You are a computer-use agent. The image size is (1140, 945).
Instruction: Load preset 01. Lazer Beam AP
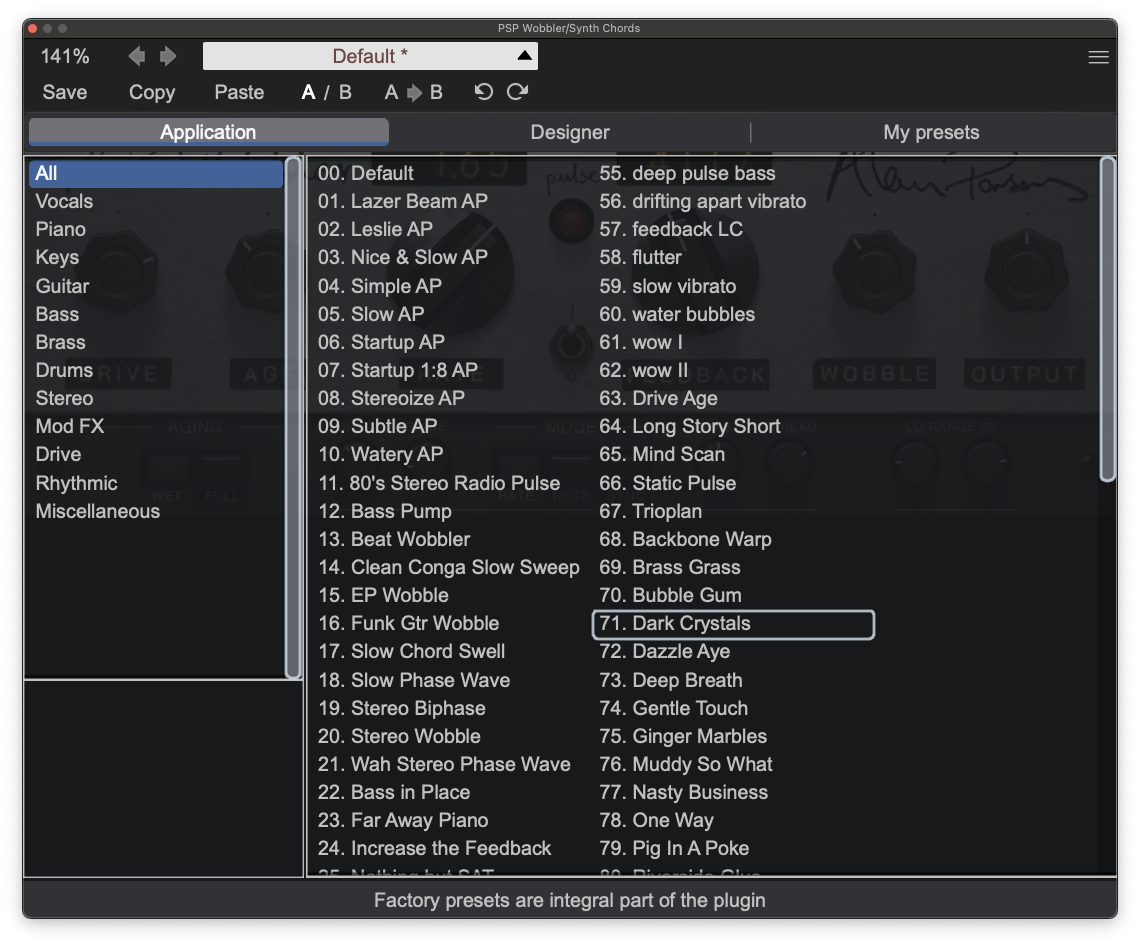pyautogui.click(x=403, y=201)
